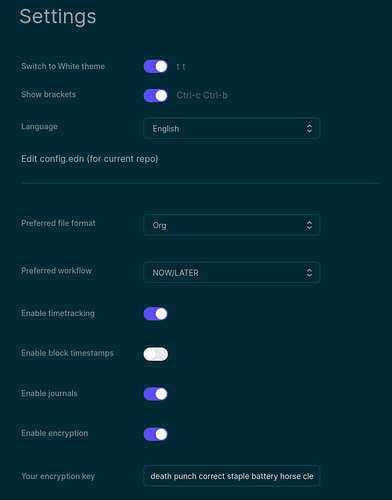Click the Settings page heading
This screenshot has height=500, width=392.
pos(58,17)
